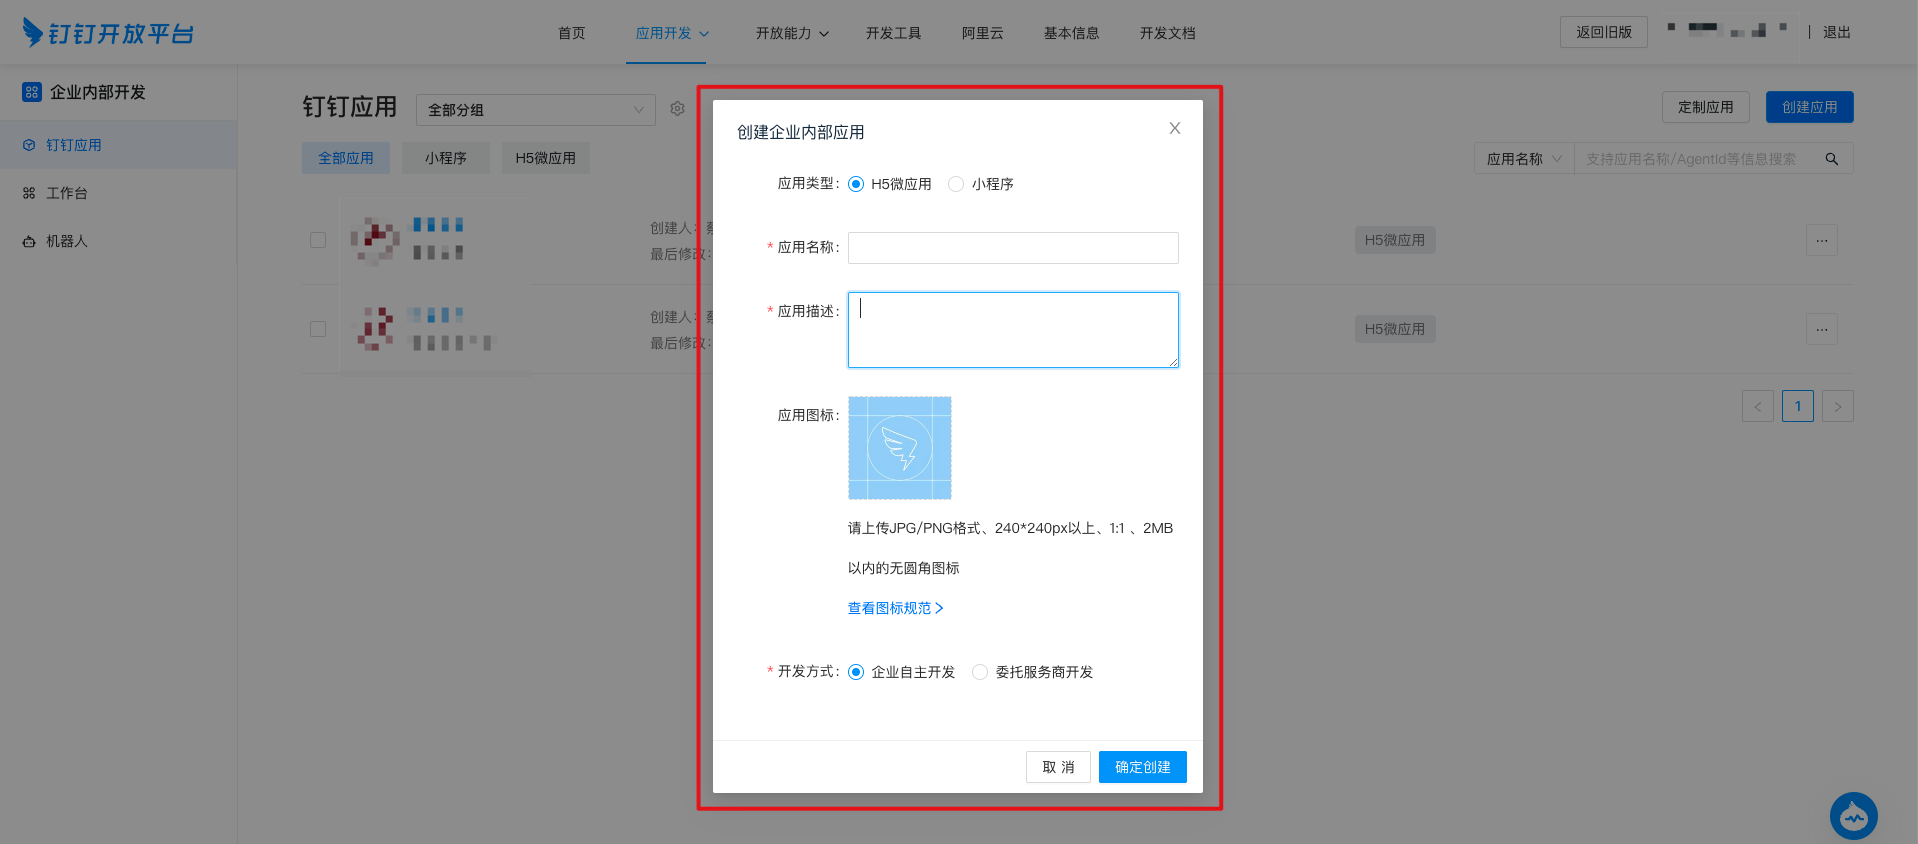Select the H5微应用 app type radio
Screen dimensions: 1918x844
(856, 184)
